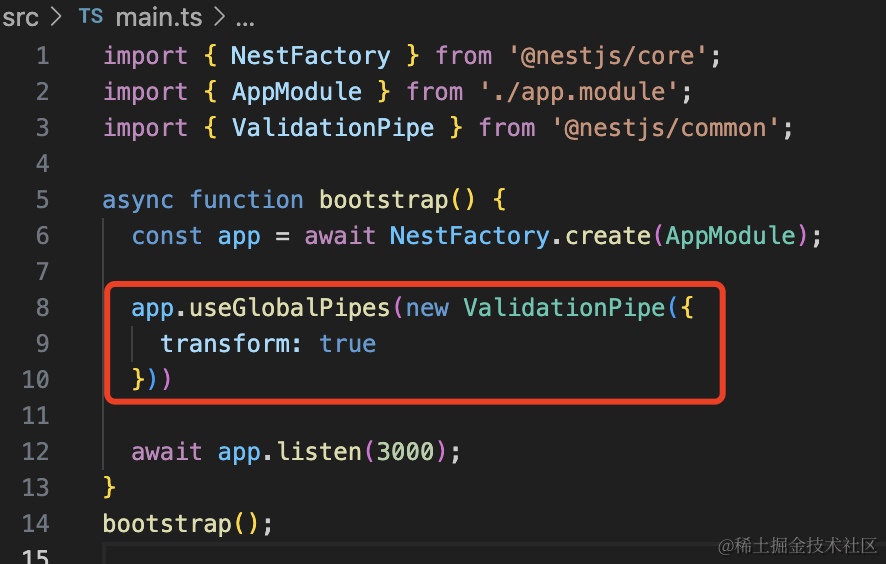
Task: Click the TS file icon in breadcrumb
Action: [90, 17]
